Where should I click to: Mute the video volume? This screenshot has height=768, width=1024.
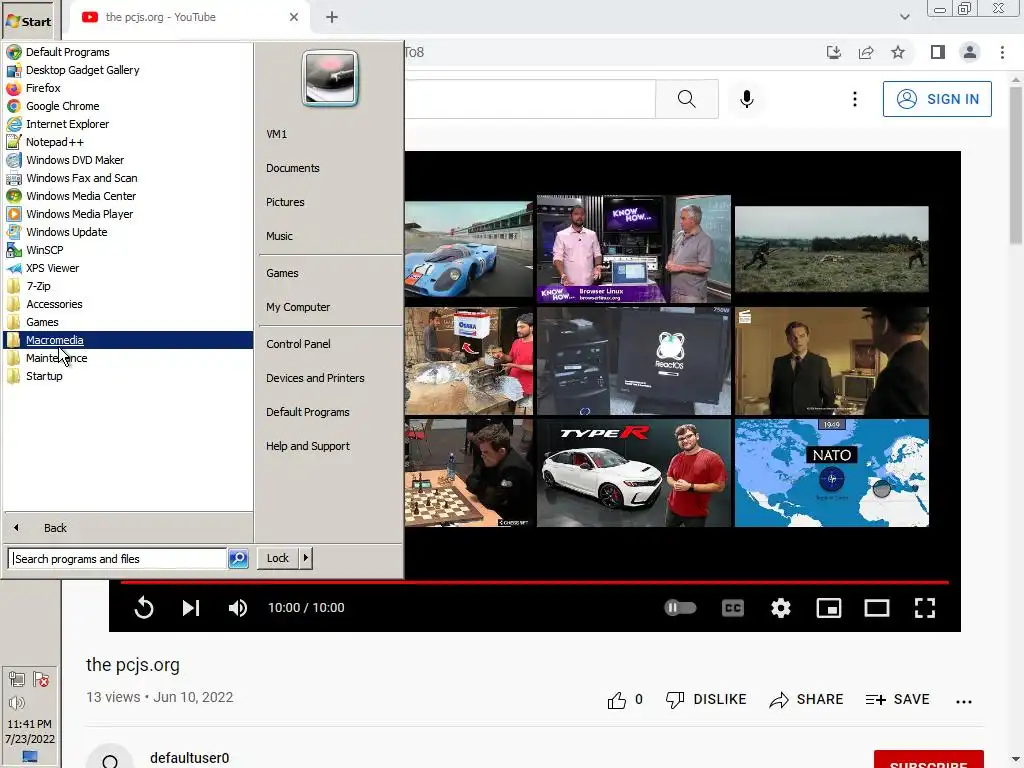click(238, 608)
